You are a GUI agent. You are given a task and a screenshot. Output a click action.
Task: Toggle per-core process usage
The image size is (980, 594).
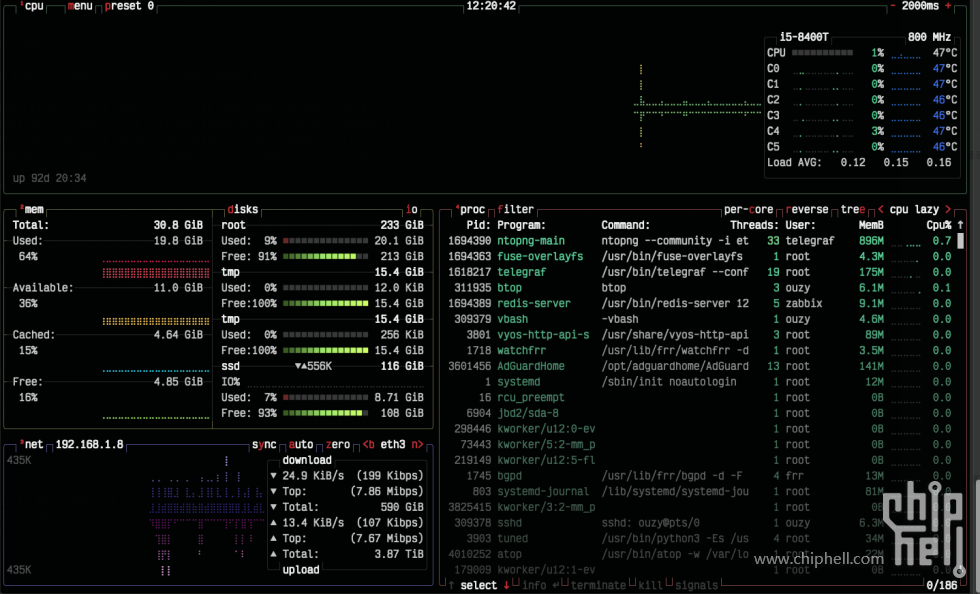(x=749, y=209)
